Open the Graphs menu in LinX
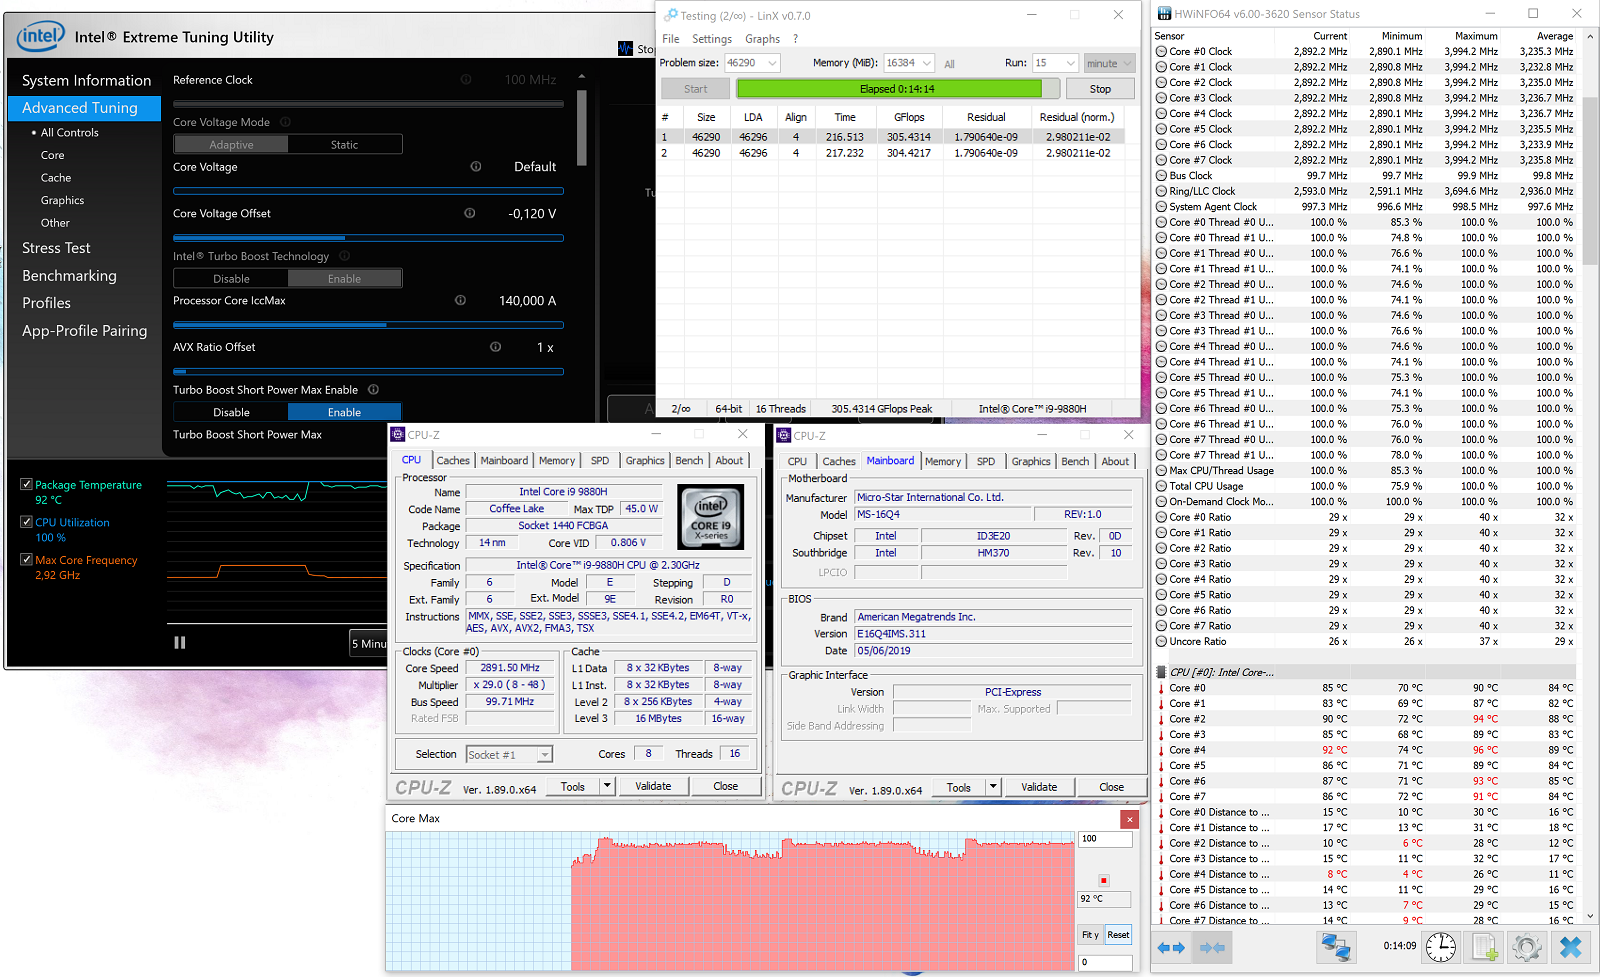Screen dimensions: 1600x977 762,39
